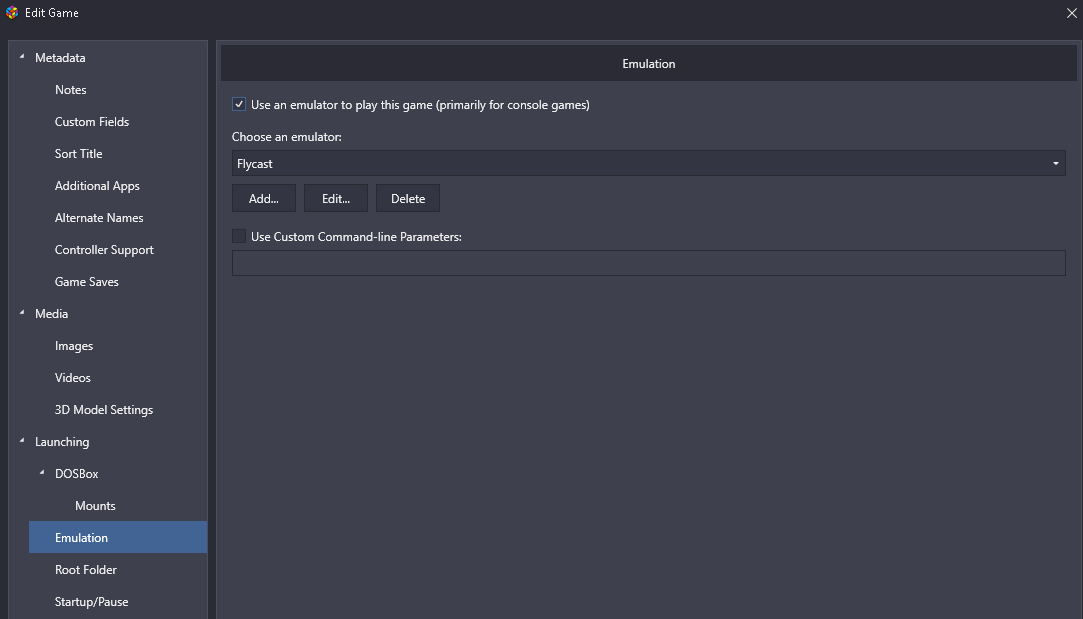The height and width of the screenshot is (619, 1083).
Task: Open the Sort Title page
Action: coord(78,154)
